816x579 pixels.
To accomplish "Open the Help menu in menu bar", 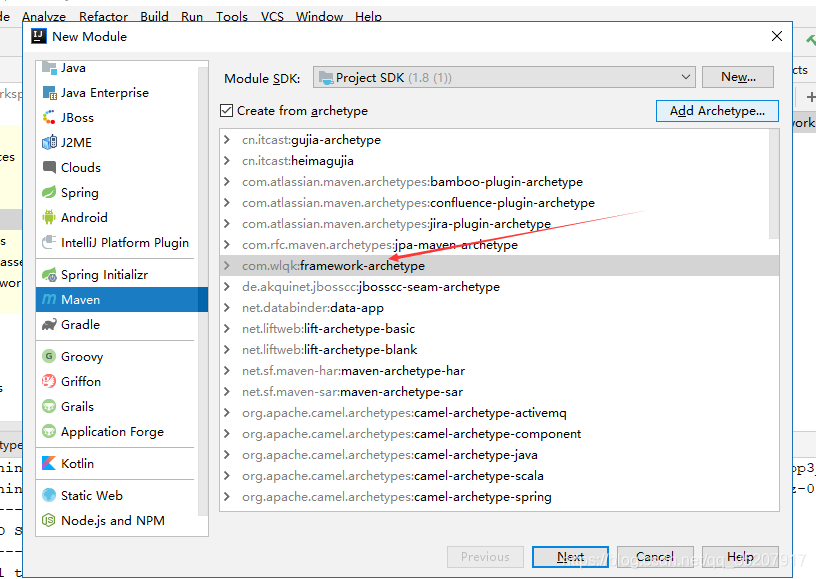I will point(368,16).
